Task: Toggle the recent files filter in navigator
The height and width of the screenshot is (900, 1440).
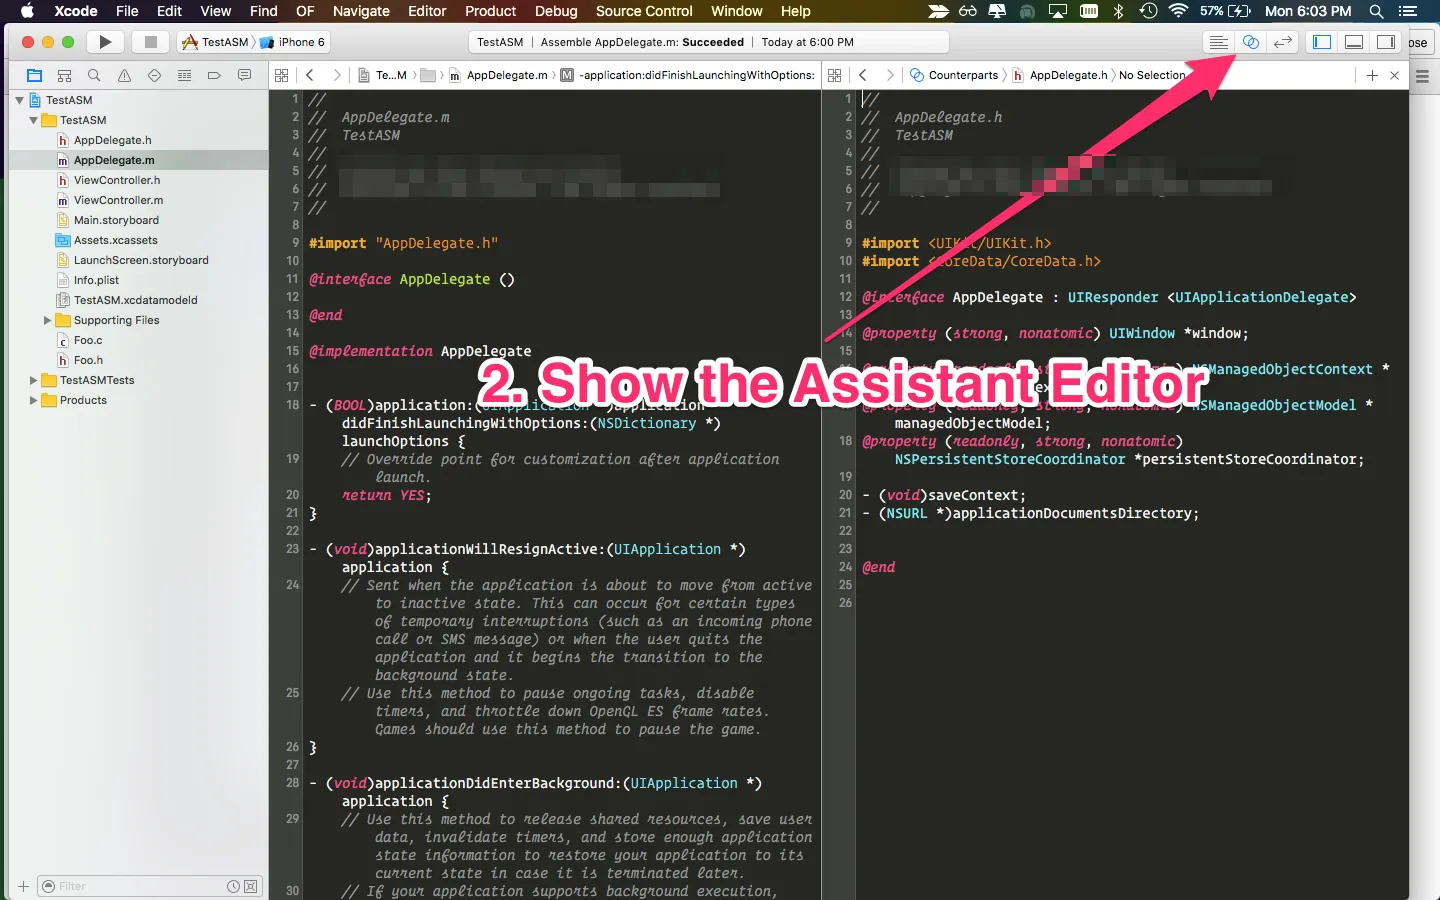Action: [233, 886]
